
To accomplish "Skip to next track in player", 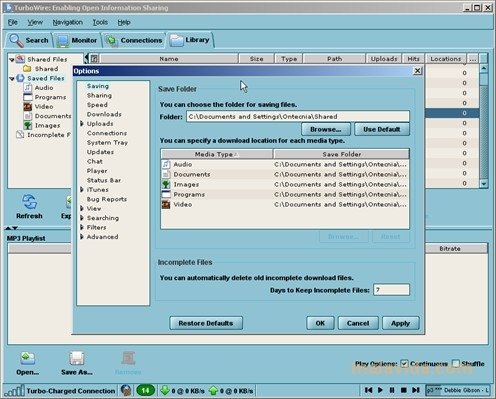I will pyautogui.click(x=416, y=390).
